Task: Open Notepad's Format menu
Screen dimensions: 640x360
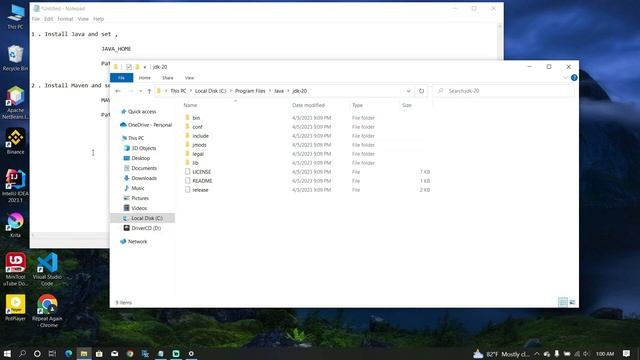Action: pyautogui.click(x=65, y=19)
